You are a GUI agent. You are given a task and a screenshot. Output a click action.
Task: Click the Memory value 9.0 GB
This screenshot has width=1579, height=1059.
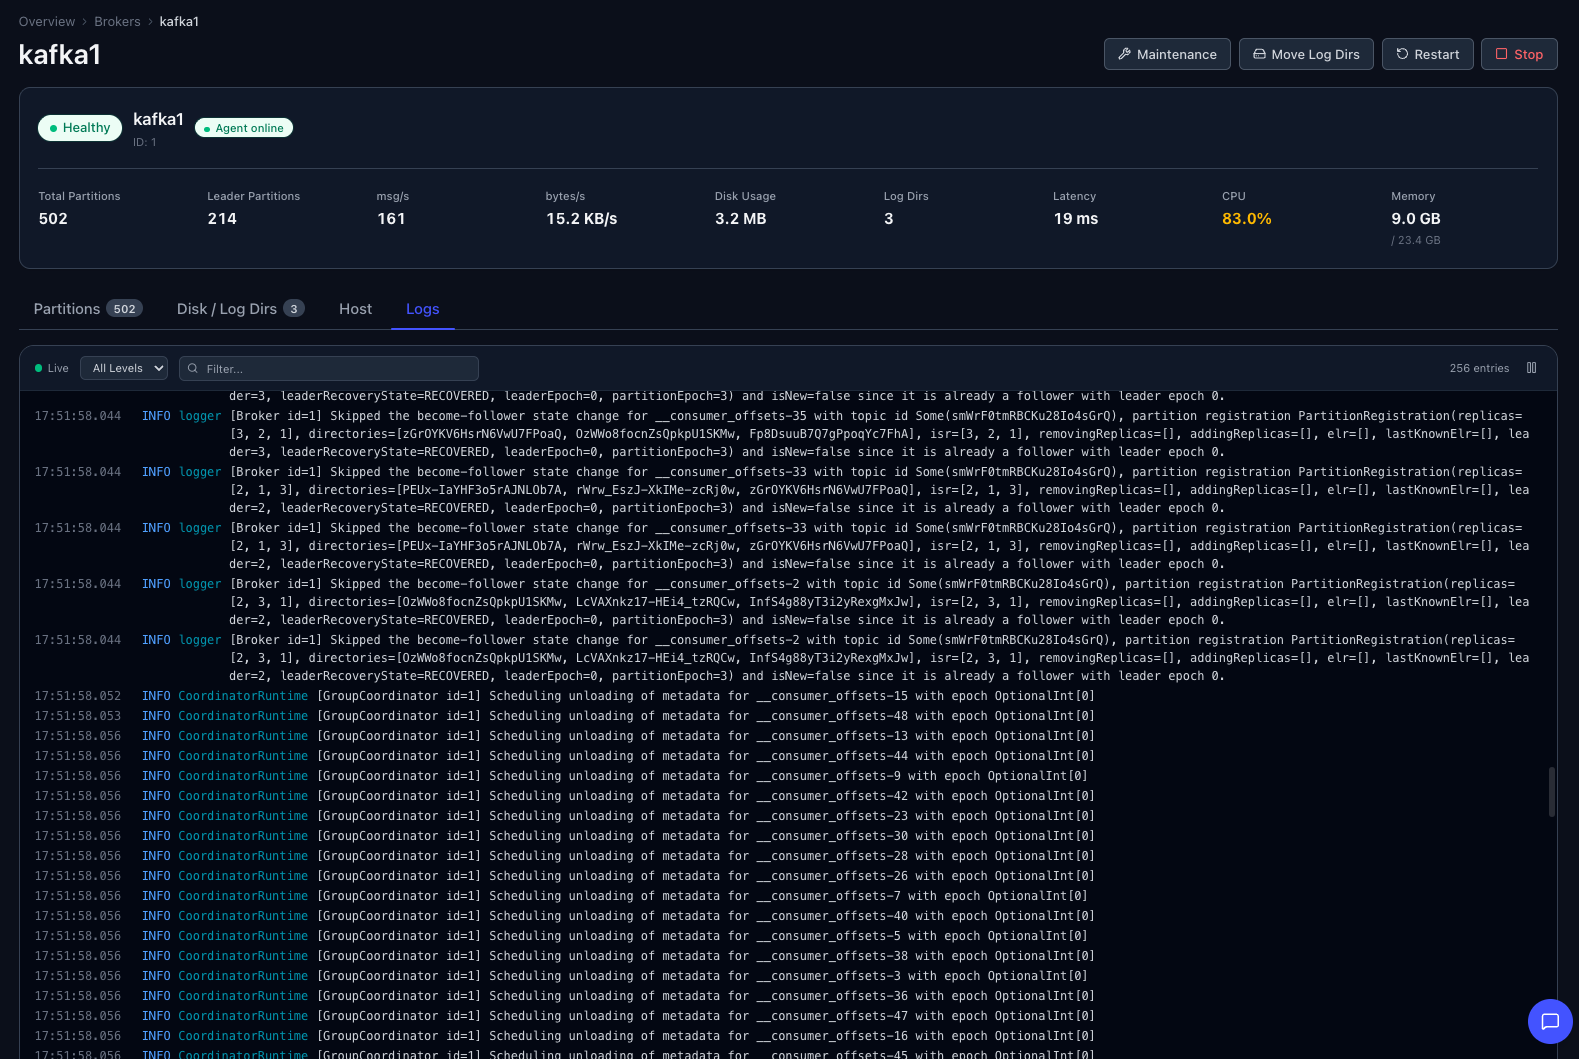[x=1415, y=218]
